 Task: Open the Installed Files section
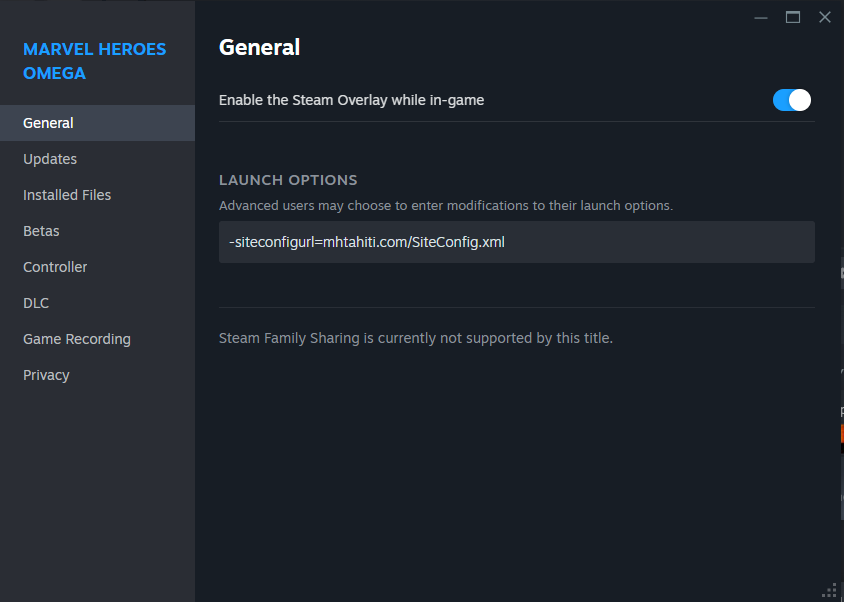[x=67, y=195]
